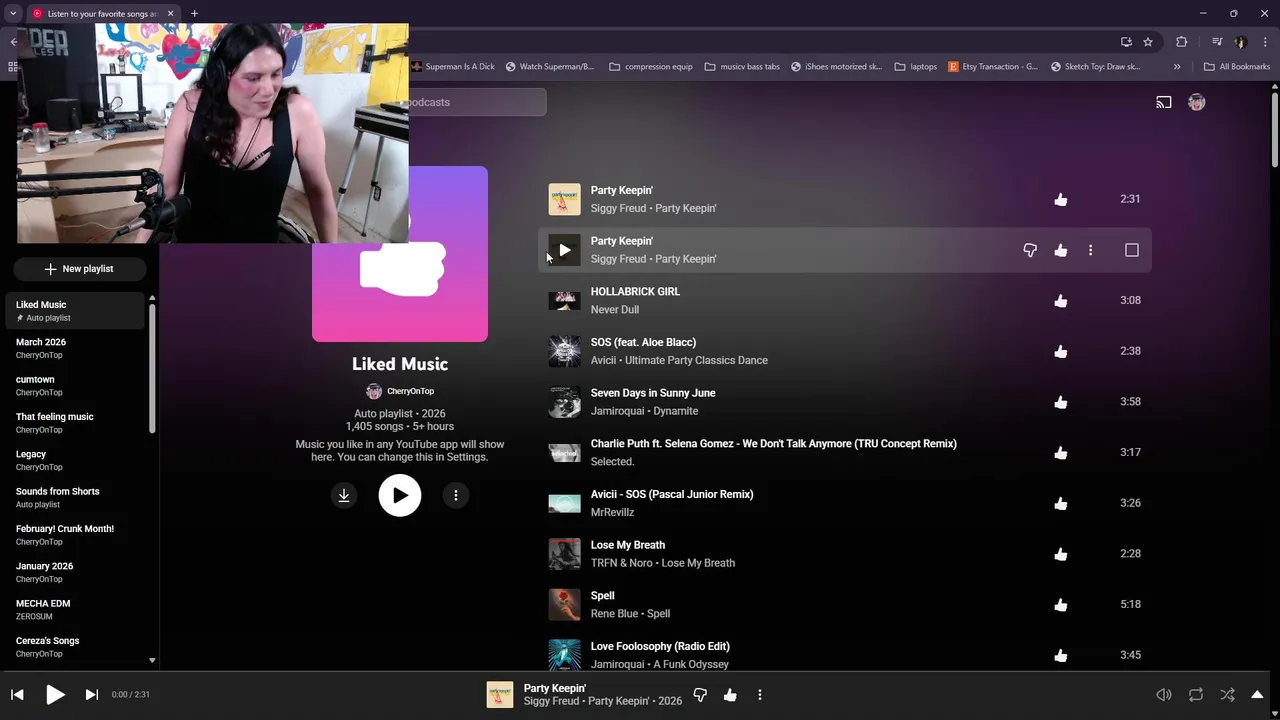Open the three-dot menu under Liked Music

[x=456, y=495]
